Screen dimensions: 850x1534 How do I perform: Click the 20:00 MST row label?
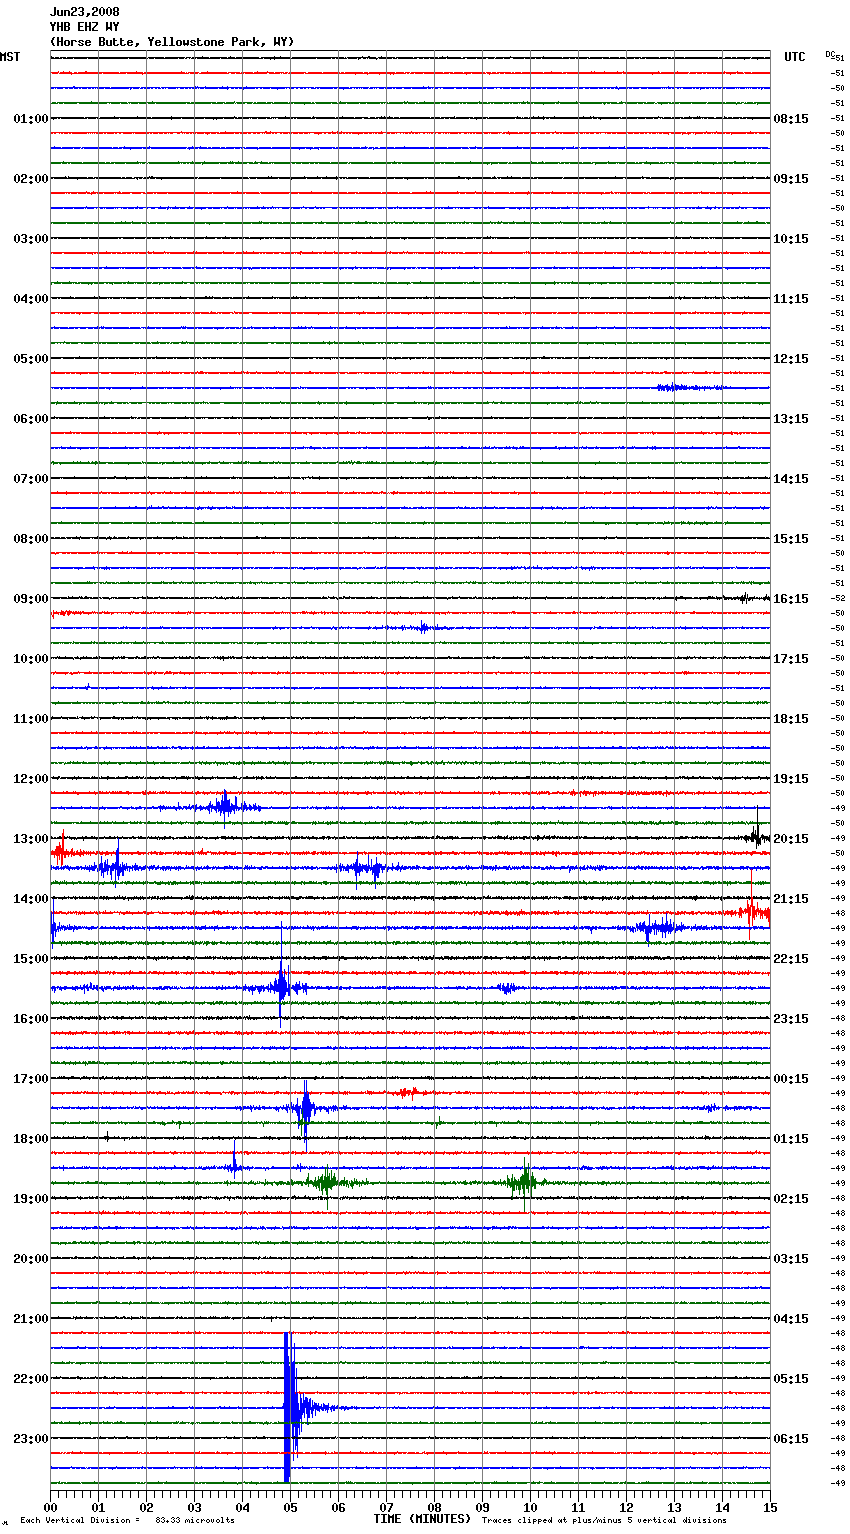click(31, 1259)
